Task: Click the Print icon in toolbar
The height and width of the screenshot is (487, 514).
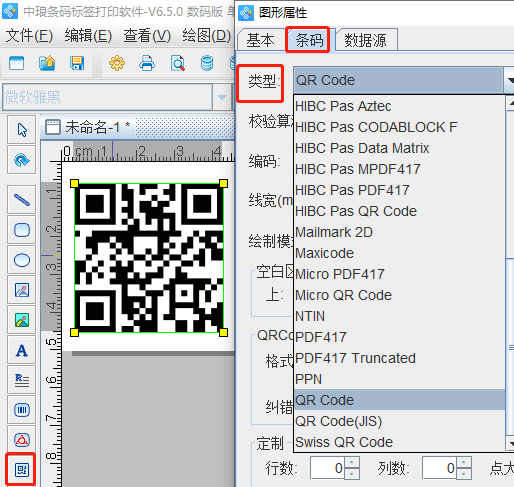Action: click(147, 63)
